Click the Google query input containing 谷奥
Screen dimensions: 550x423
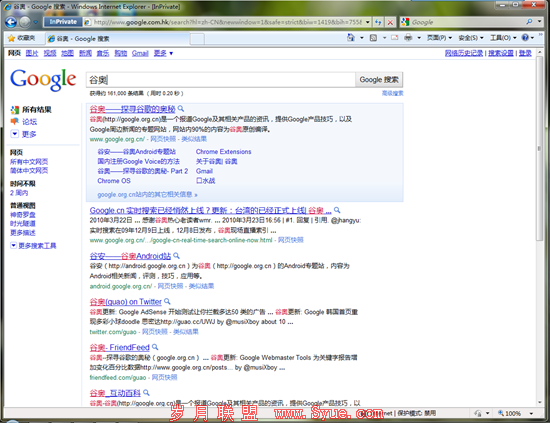click(x=221, y=80)
